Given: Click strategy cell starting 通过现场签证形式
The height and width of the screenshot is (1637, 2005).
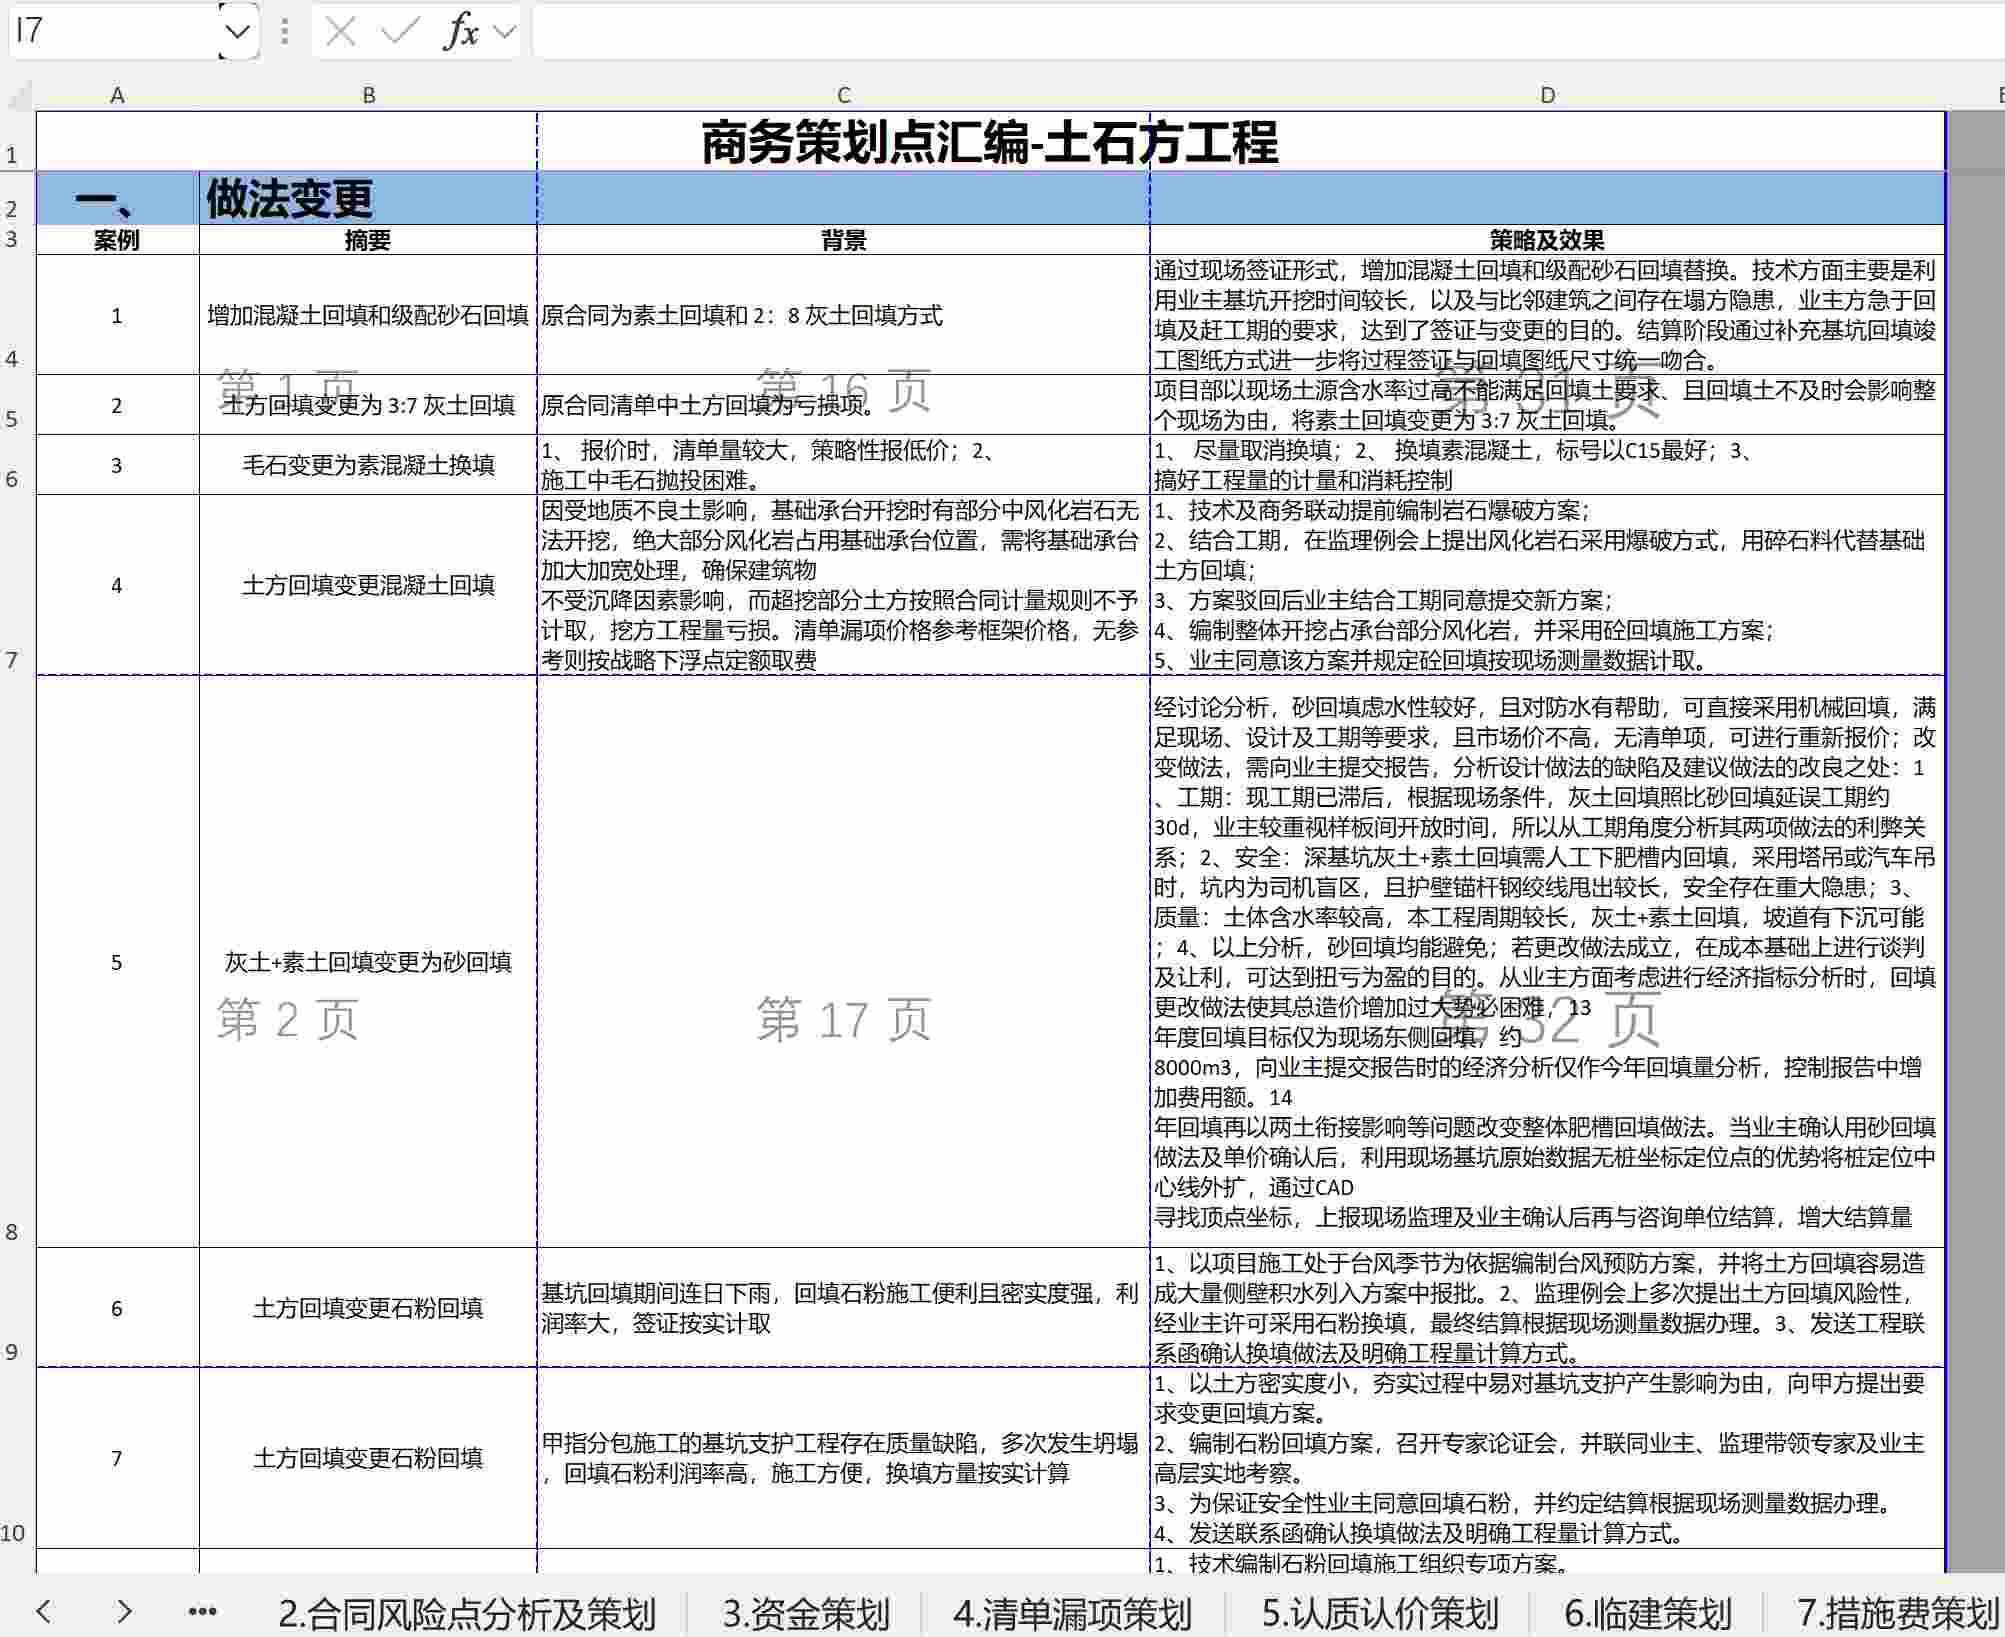Looking at the screenshot, I should (1547, 315).
